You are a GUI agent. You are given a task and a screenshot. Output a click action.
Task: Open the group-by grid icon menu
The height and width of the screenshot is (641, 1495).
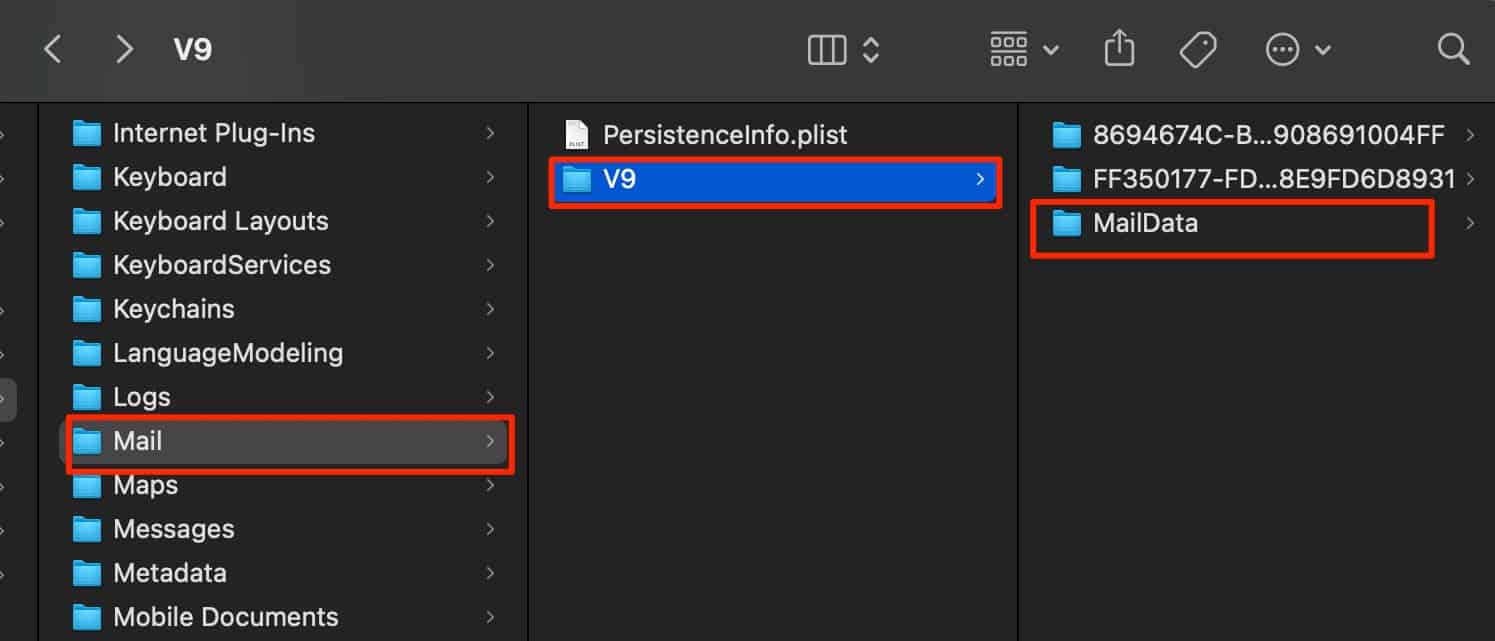coord(1024,49)
